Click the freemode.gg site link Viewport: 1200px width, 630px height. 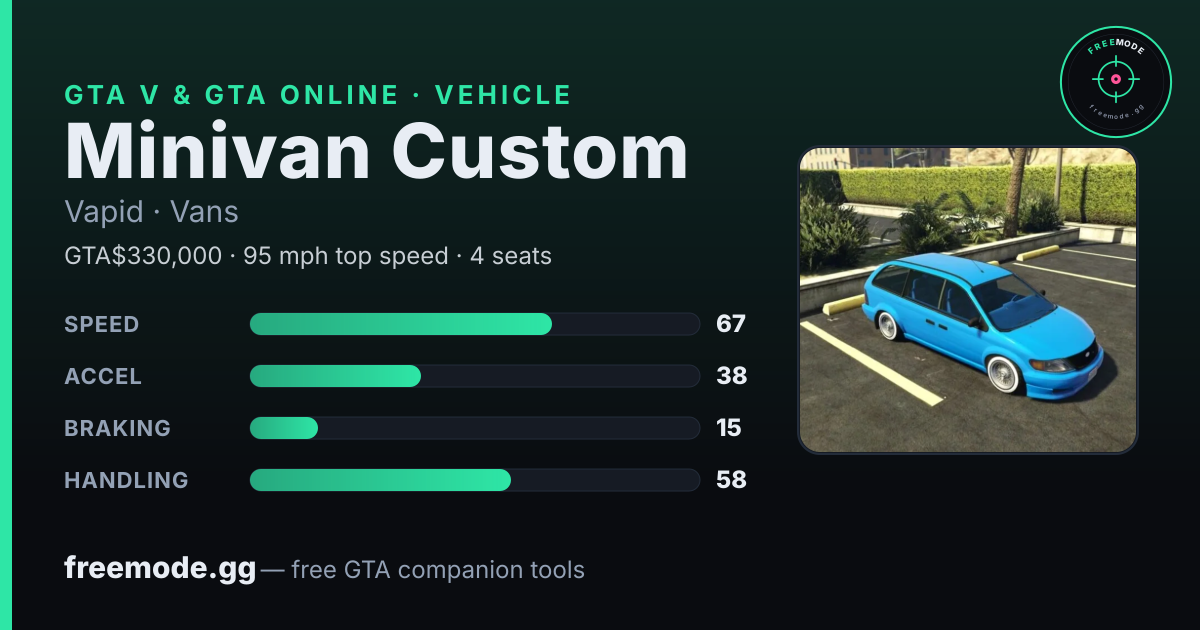click(x=160, y=569)
